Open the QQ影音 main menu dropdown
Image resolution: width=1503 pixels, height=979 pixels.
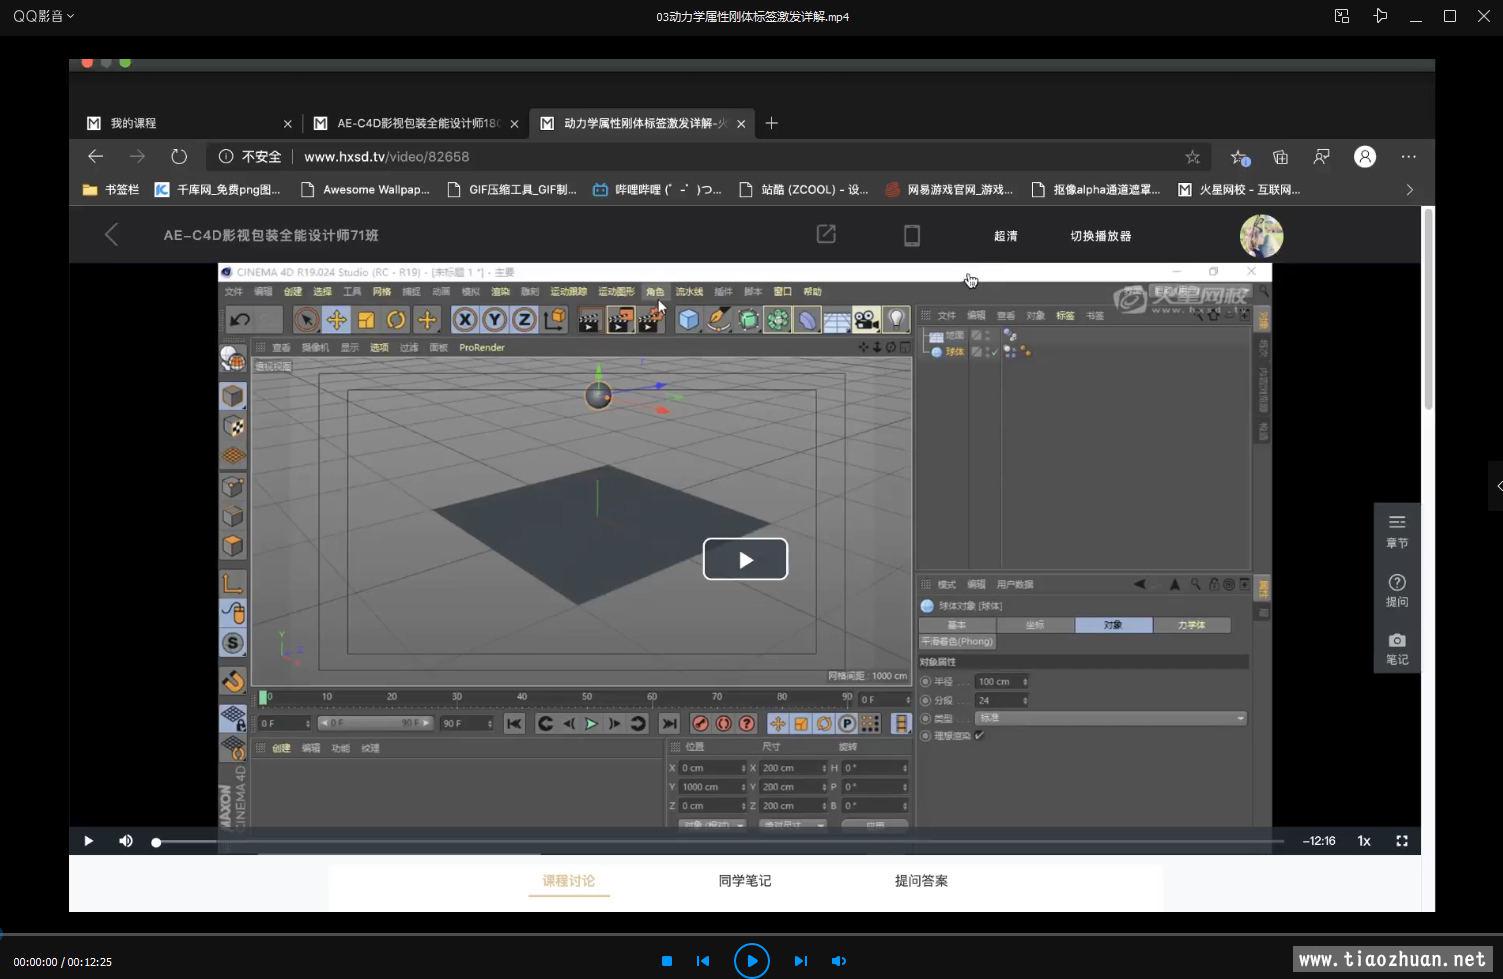pyautogui.click(x=43, y=16)
